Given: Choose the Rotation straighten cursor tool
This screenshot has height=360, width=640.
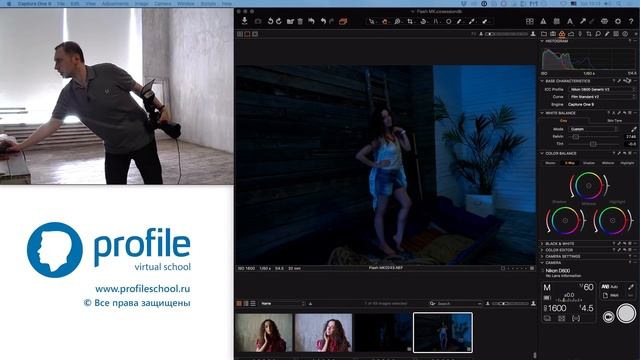Looking at the screenshot, I should click(x=423, y=21).
